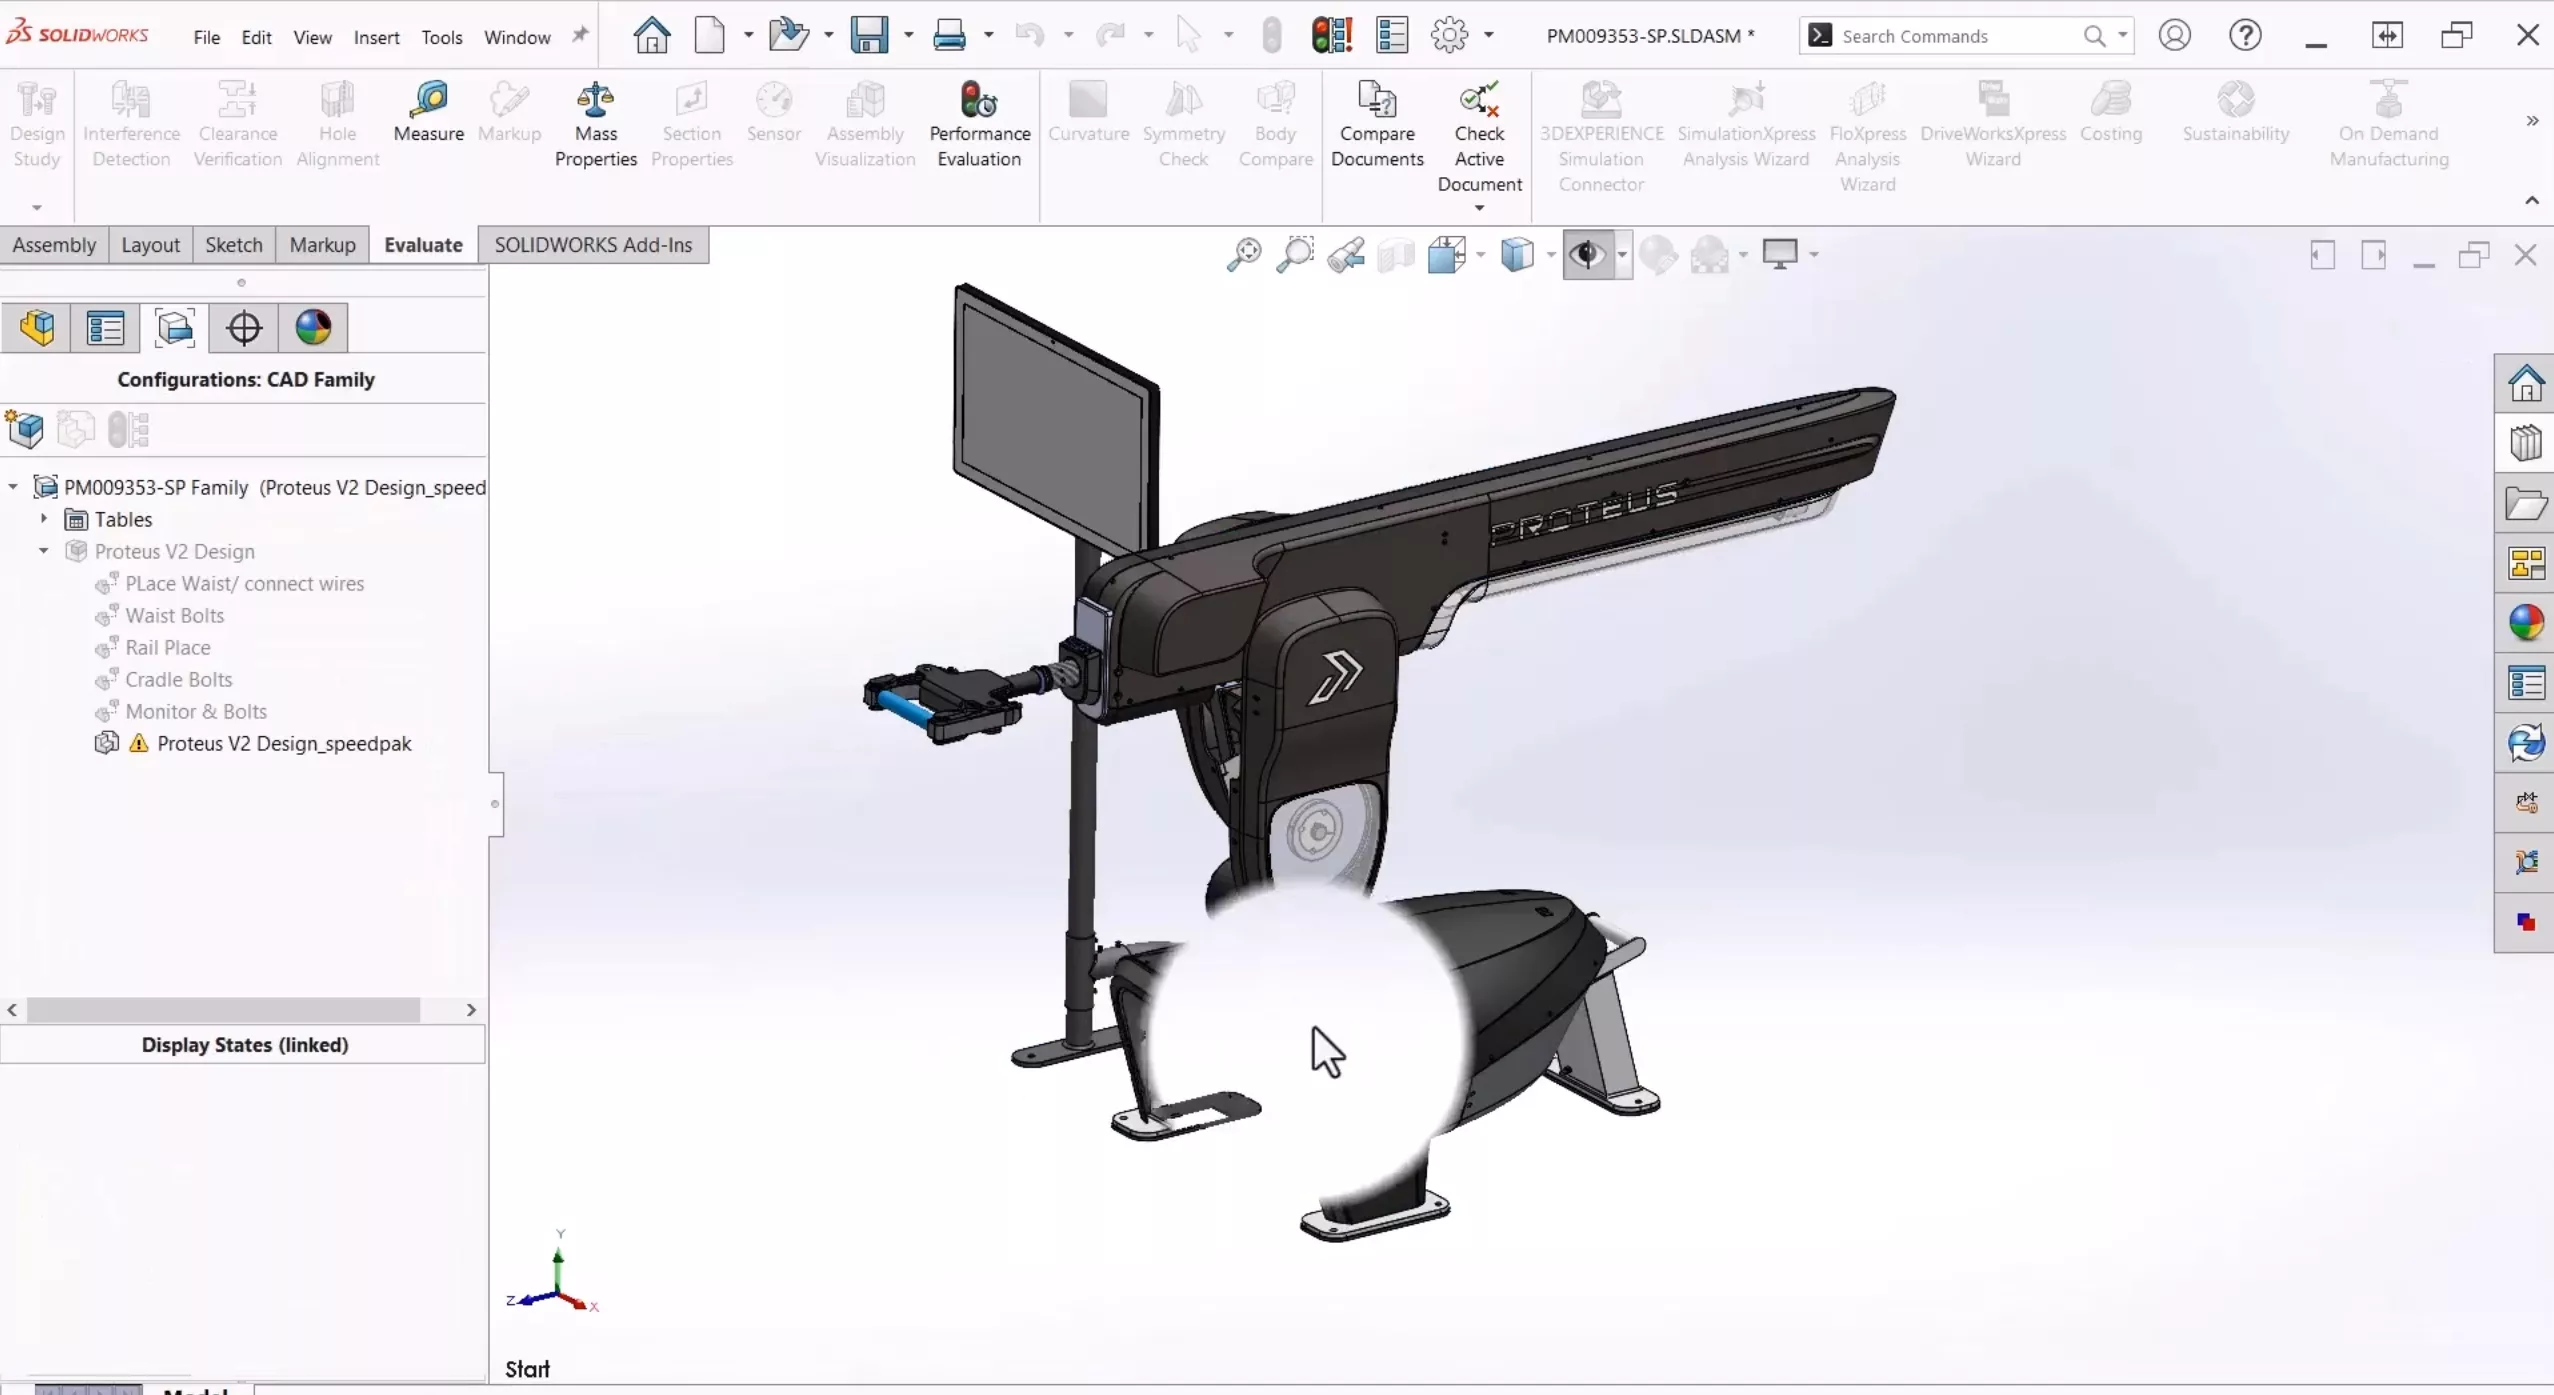Image resolution: width=2554 pixels, height=1395 pixels.
Task: Open Mass Properties tool
Action: (x=595, y=126)
